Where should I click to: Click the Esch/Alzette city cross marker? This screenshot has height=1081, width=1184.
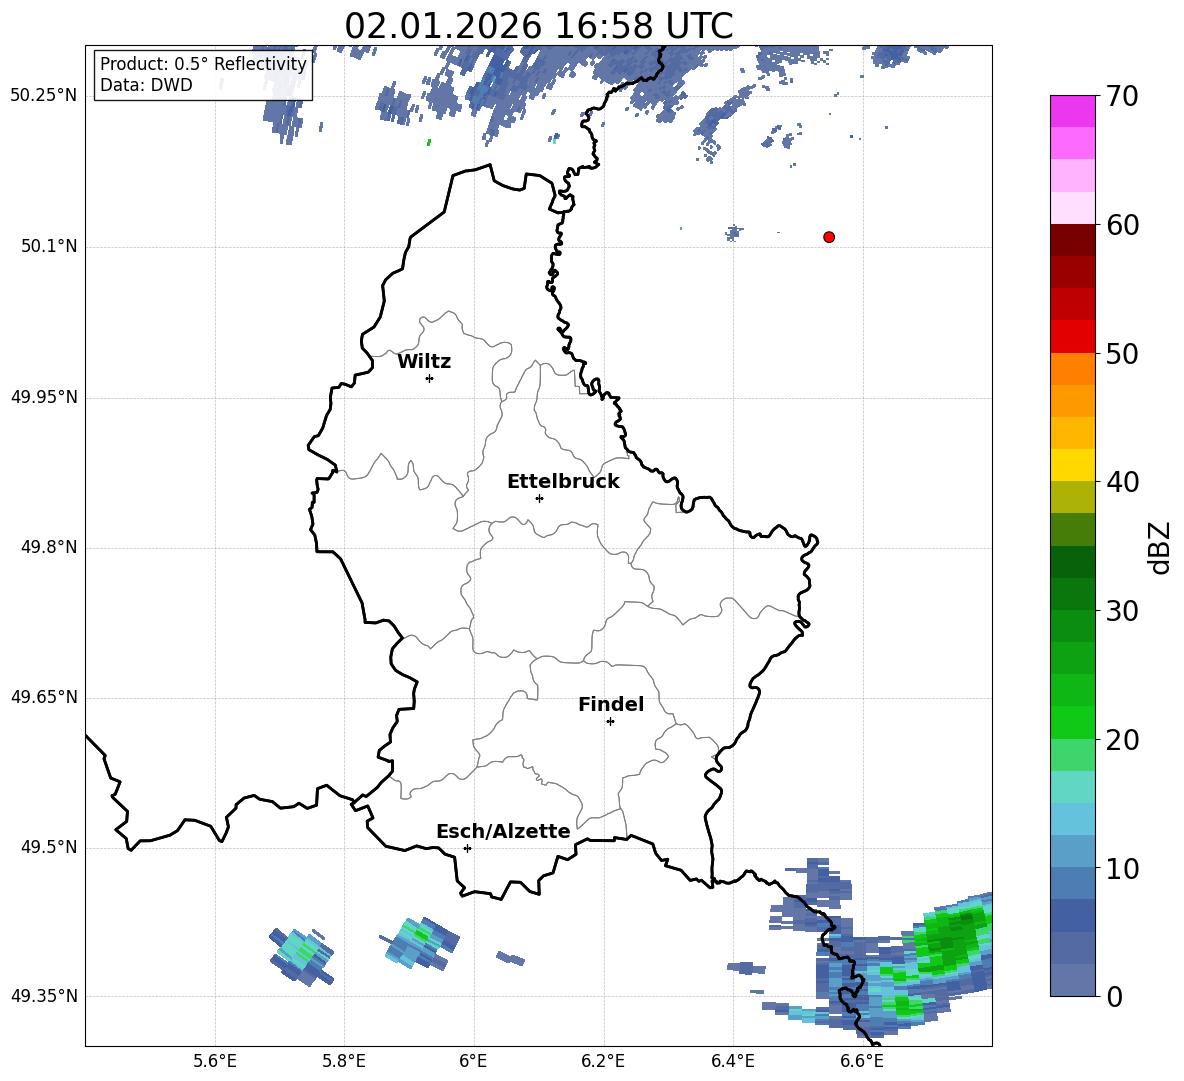point(467,848)
